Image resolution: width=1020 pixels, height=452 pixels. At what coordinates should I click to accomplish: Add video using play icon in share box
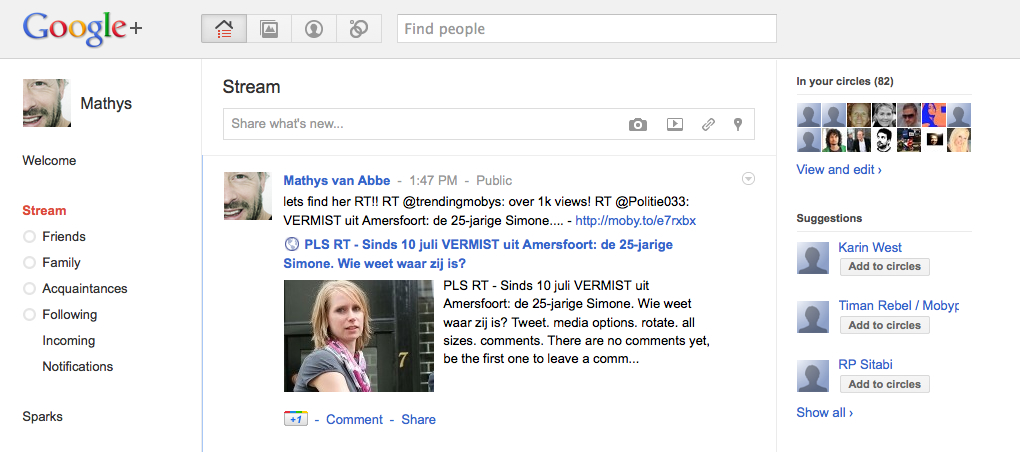tap(675, 125)
